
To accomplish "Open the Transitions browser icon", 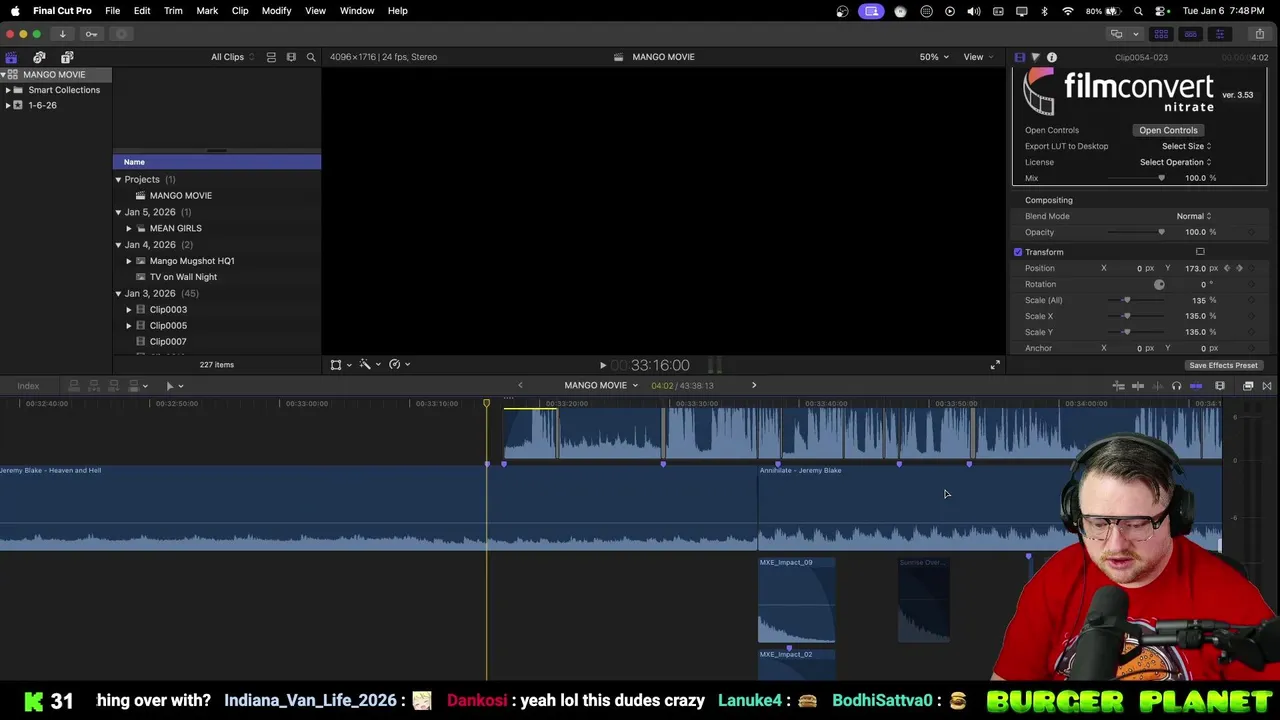I will coord(1267,386).
